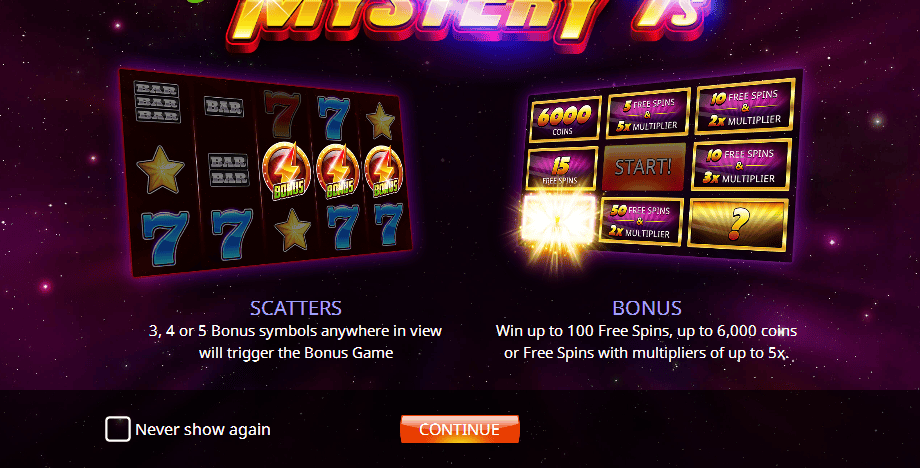Image resolution: width=920 pixels, height=468 pixels.
Task: Click the middle reel Bonus lightning symbol
Action: 286,171
